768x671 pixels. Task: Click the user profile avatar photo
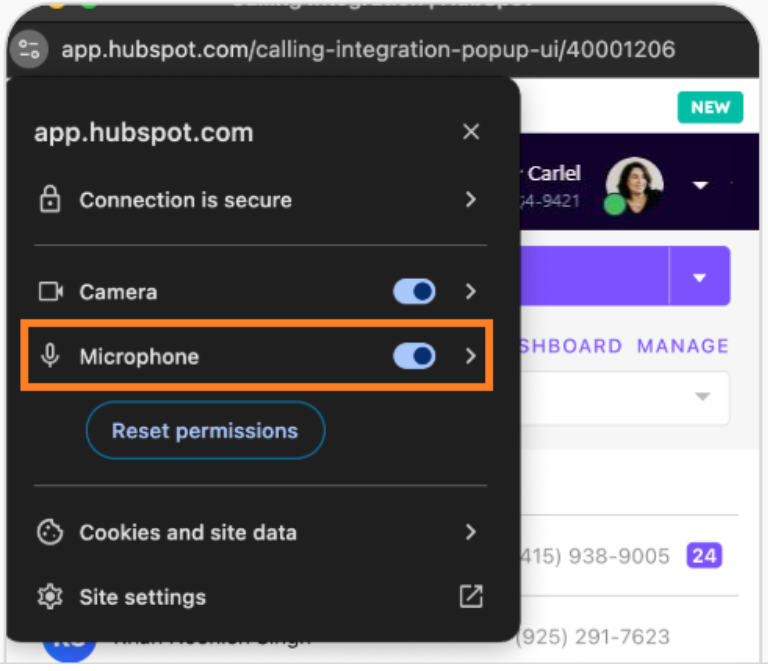pyautogui.click(x=635, y=185)
